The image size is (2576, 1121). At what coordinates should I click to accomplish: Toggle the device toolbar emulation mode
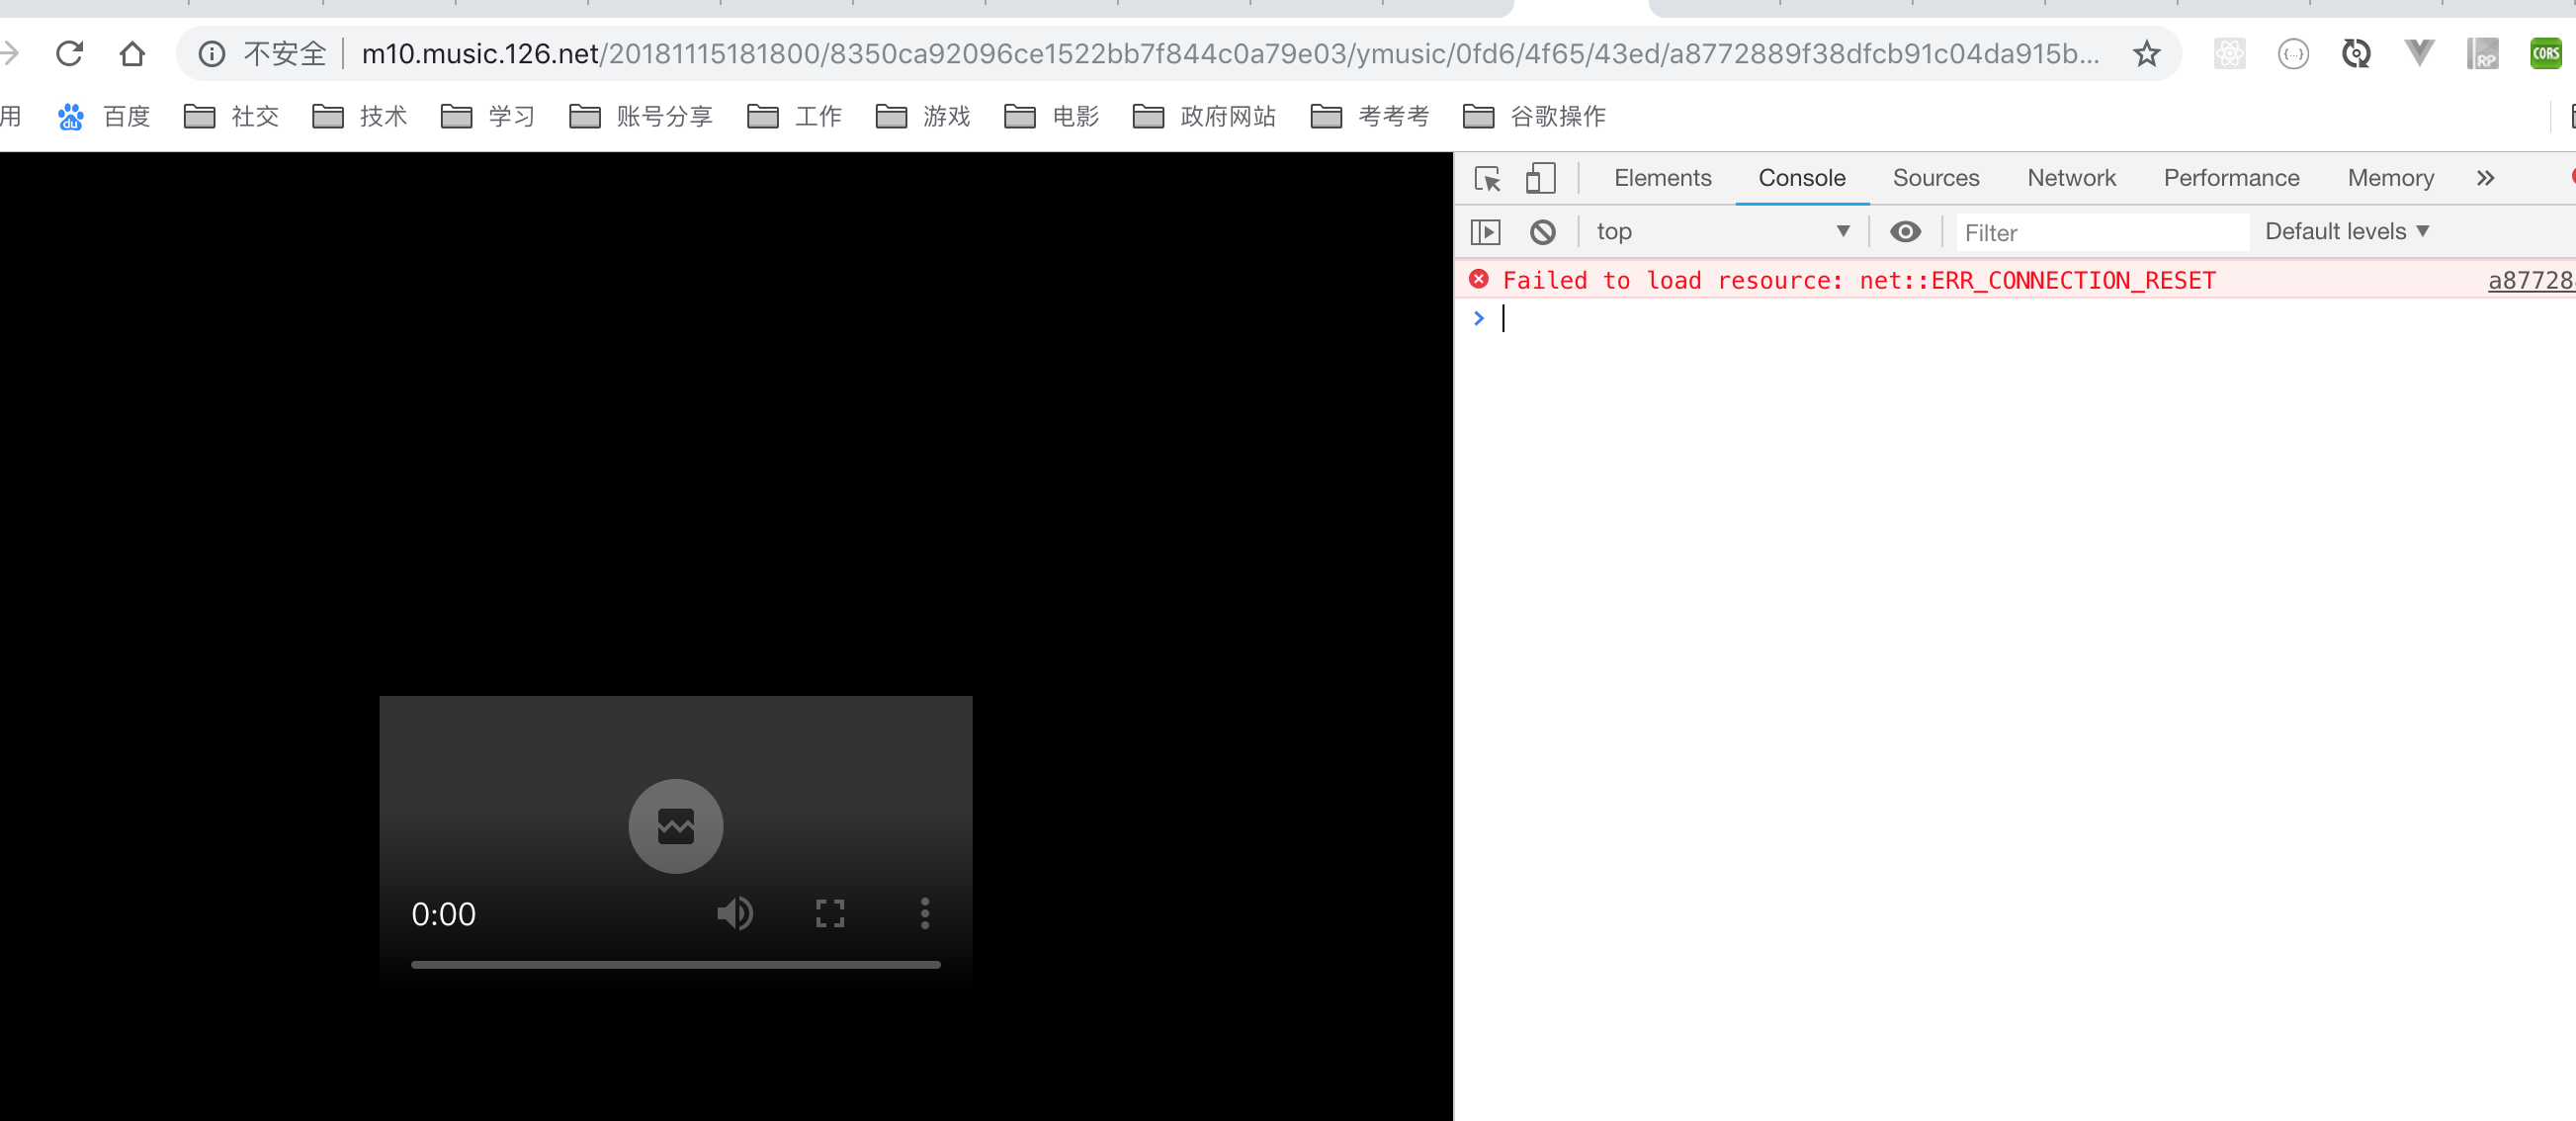click(1540, 178)
